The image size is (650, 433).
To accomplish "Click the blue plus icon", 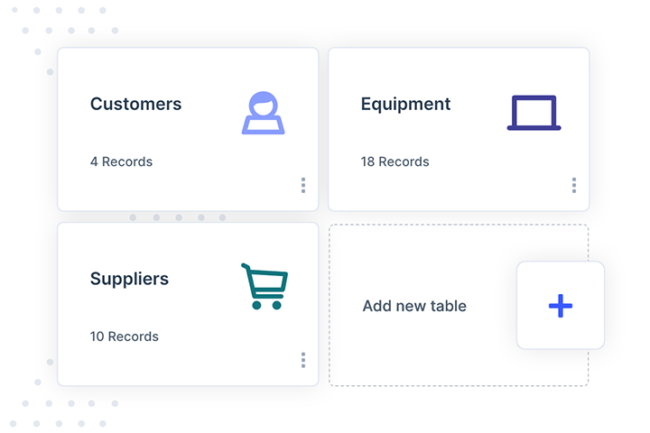I will point(561,306).
